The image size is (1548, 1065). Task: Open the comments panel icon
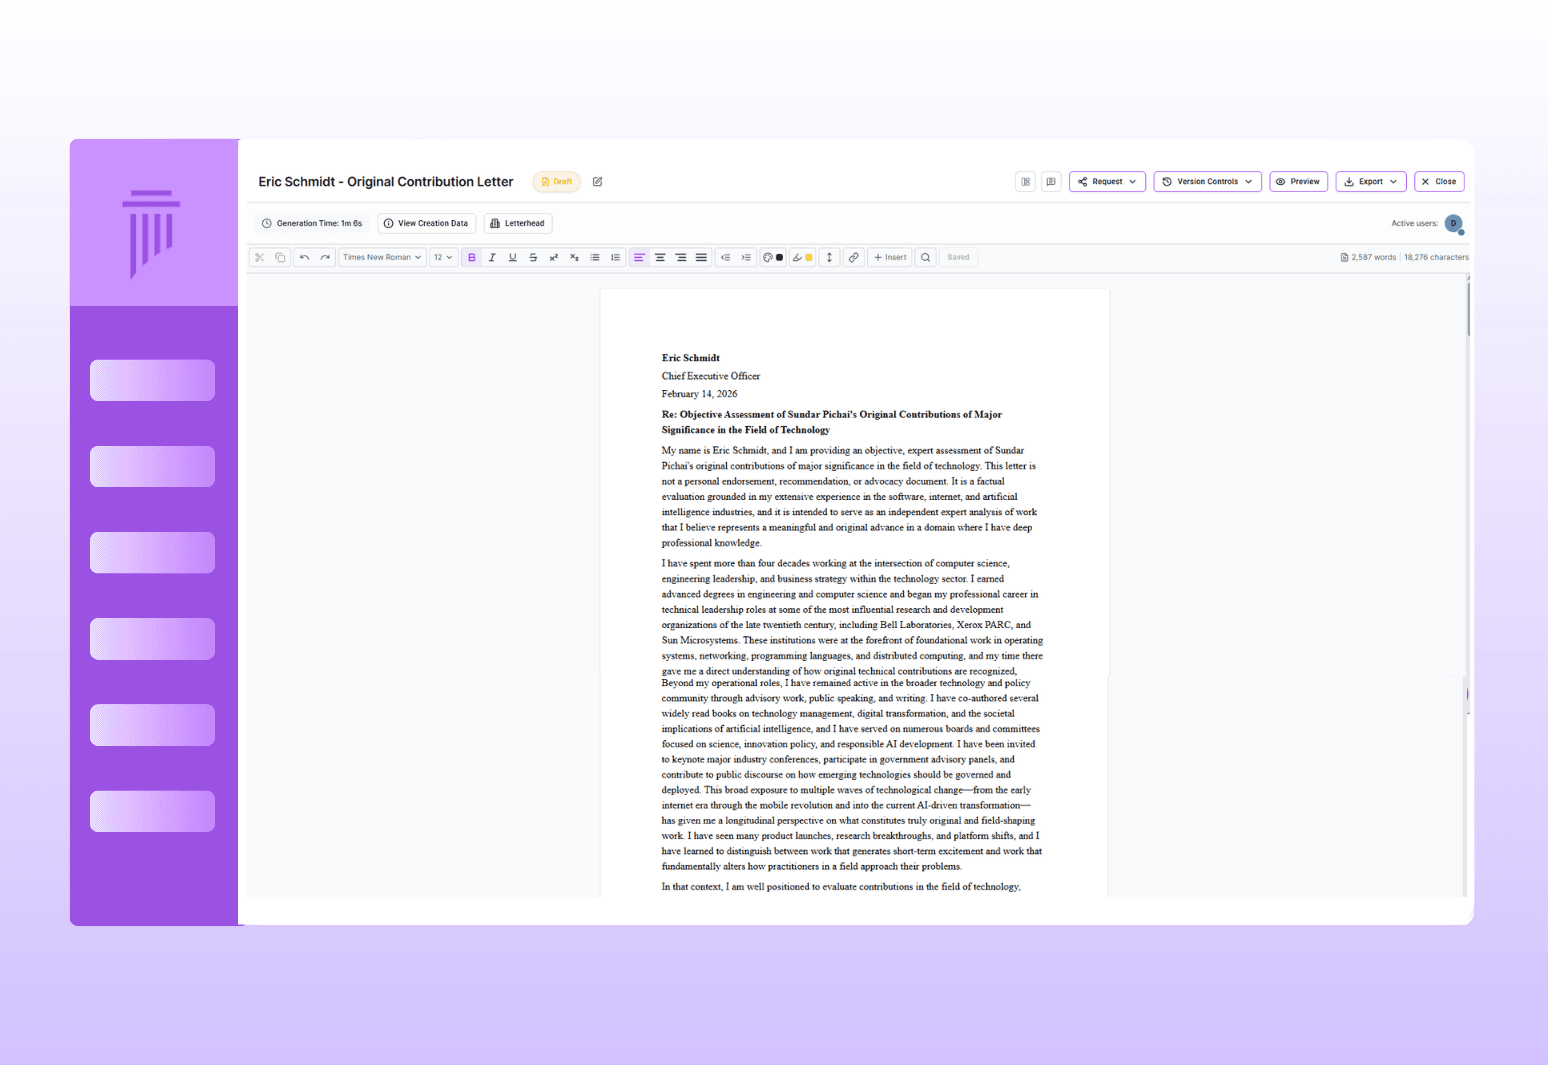1051,182
